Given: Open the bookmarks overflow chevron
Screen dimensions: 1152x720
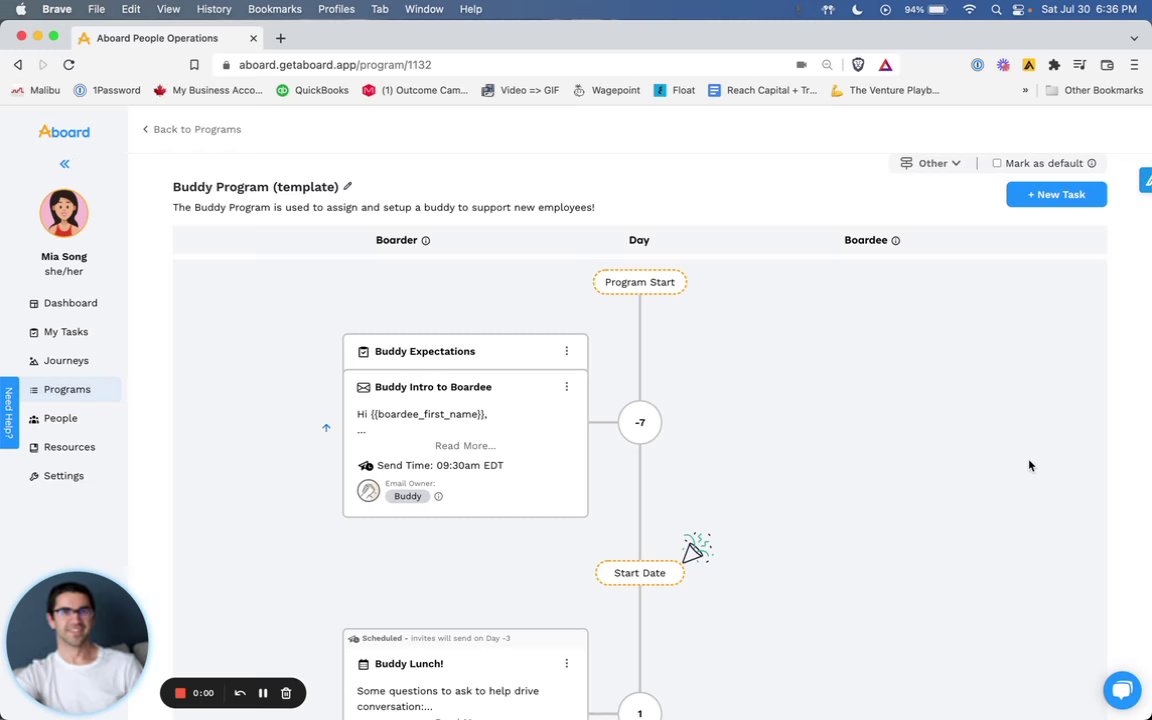Looking at the screenshot, I should (1025, 90).
